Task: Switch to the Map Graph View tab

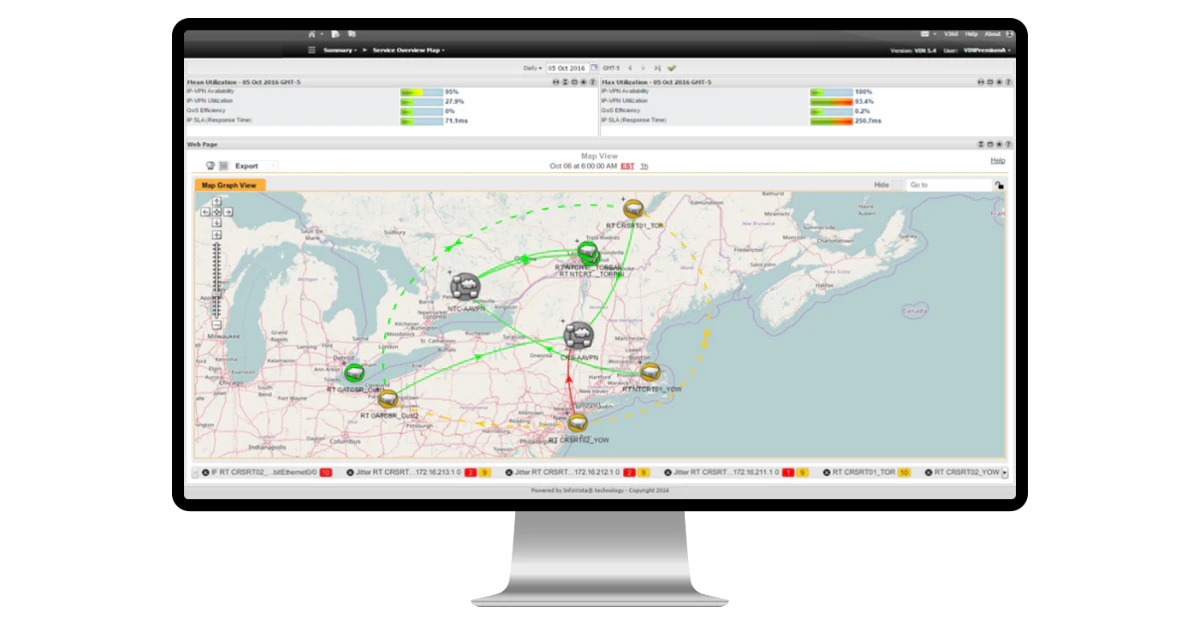Action: [230, 185]
